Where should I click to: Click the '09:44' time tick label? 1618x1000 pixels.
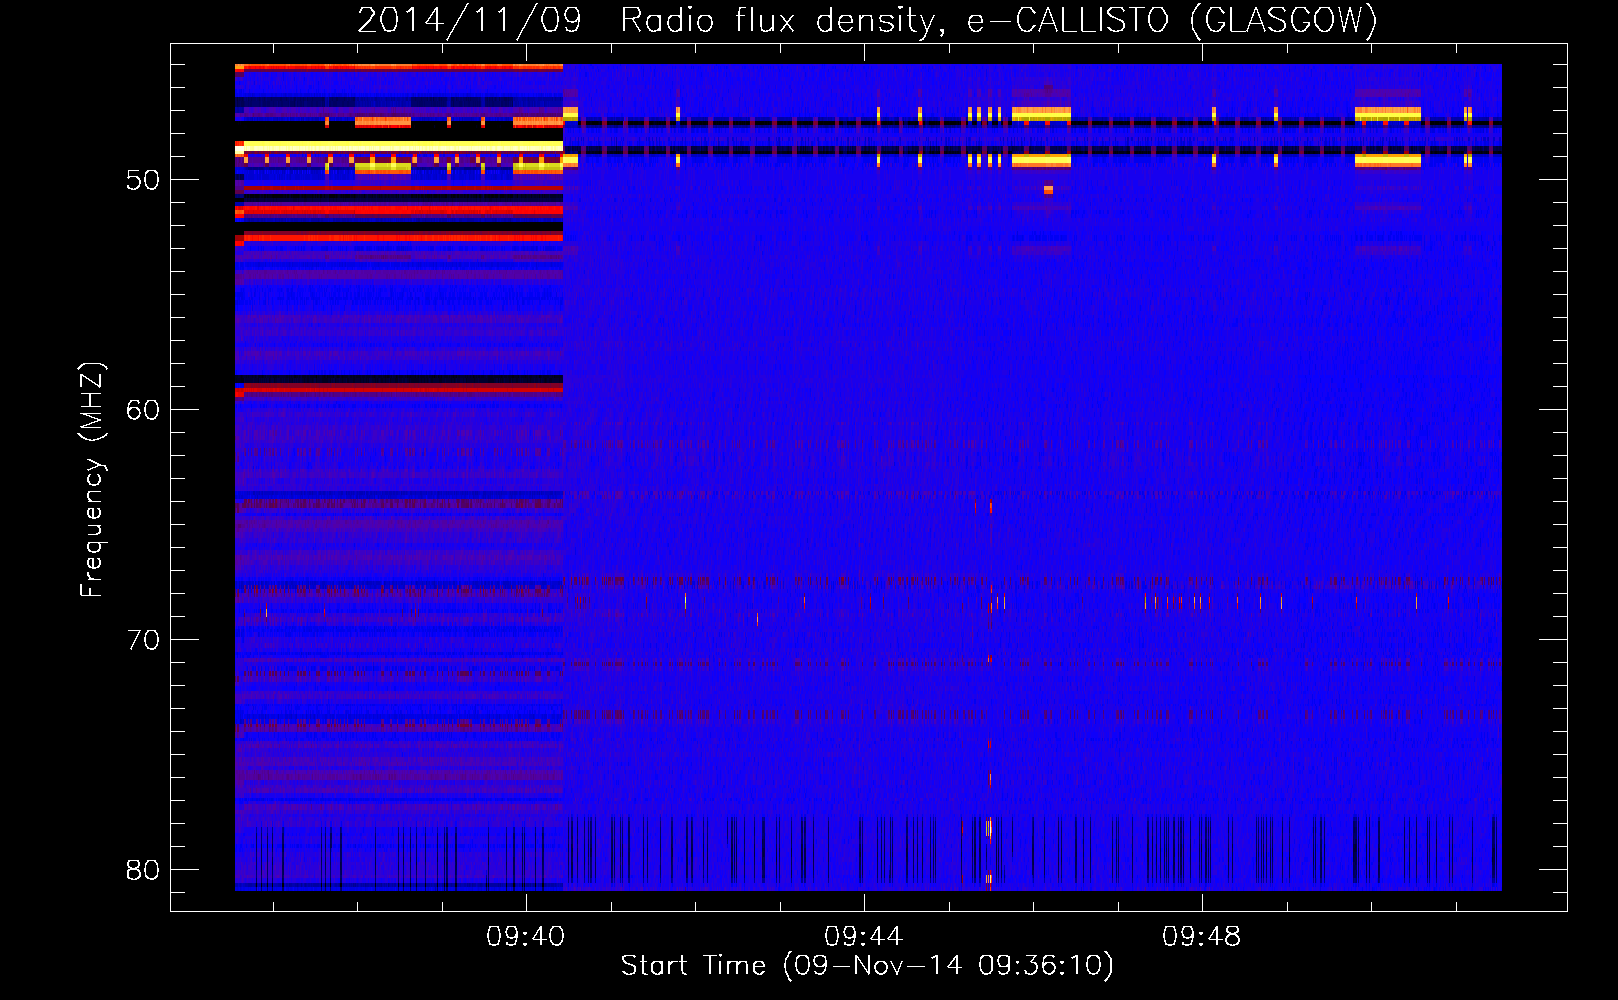coord(864,937)
